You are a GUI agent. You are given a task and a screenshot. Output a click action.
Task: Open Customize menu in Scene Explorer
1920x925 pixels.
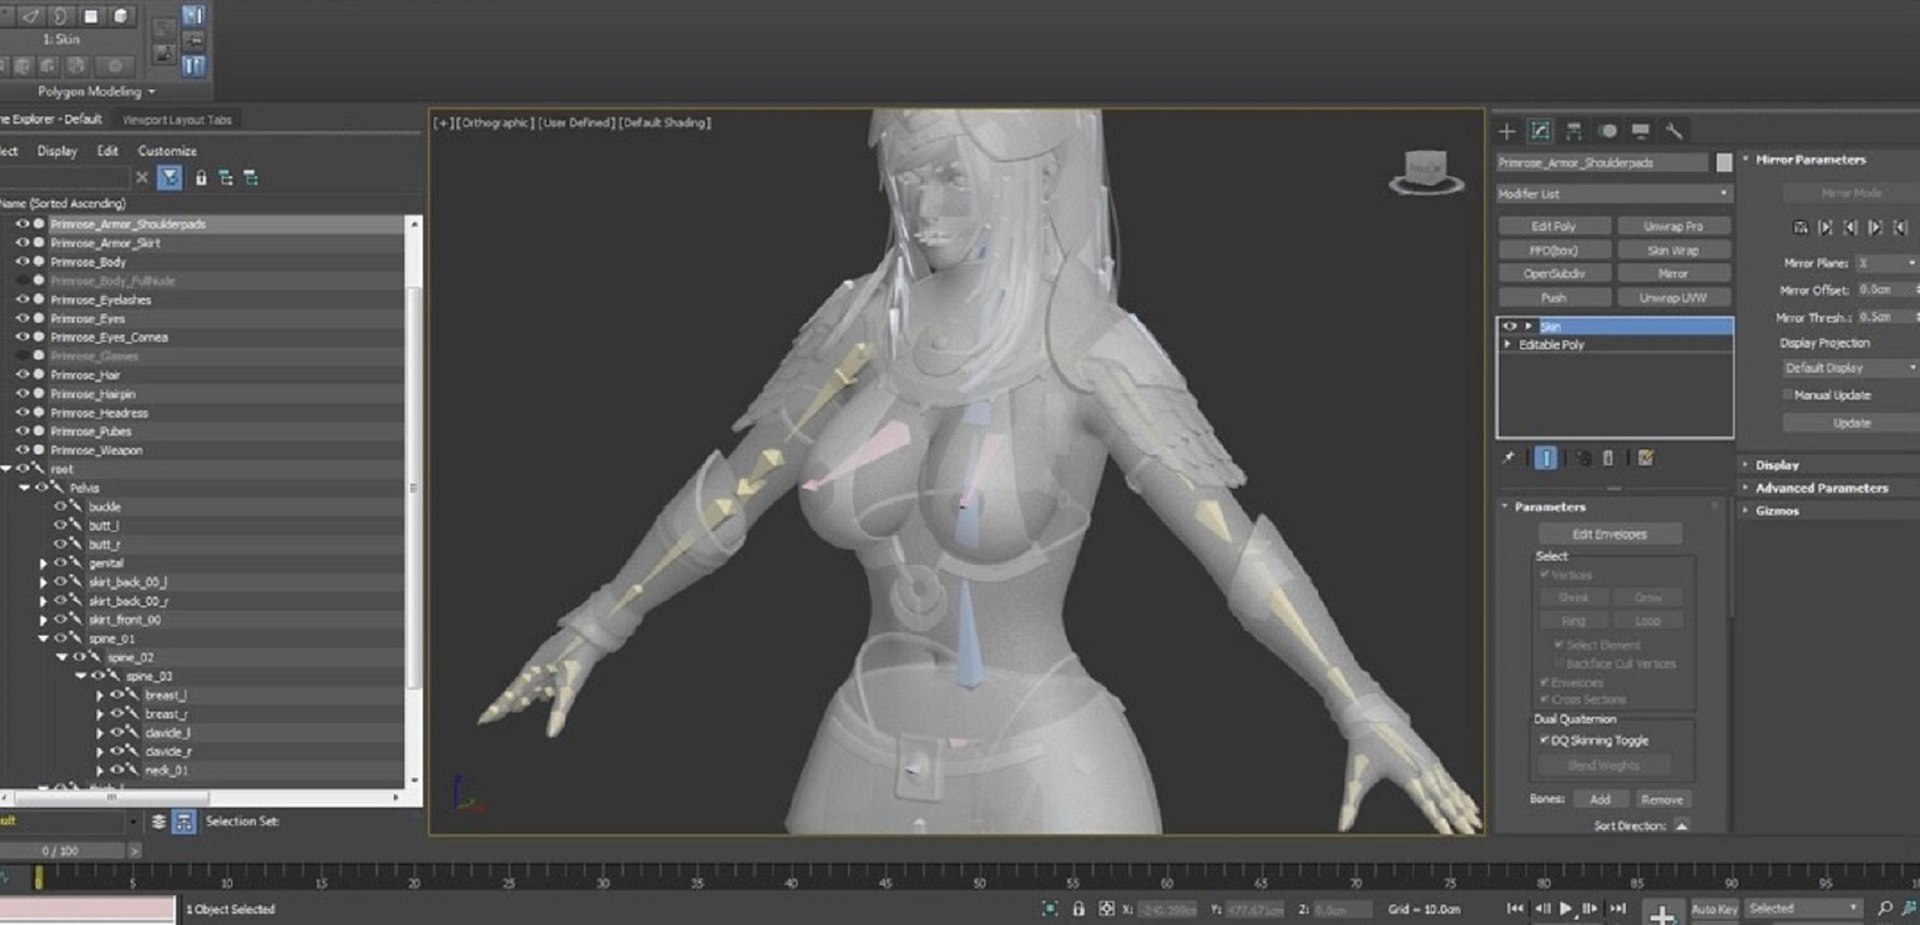167,151
